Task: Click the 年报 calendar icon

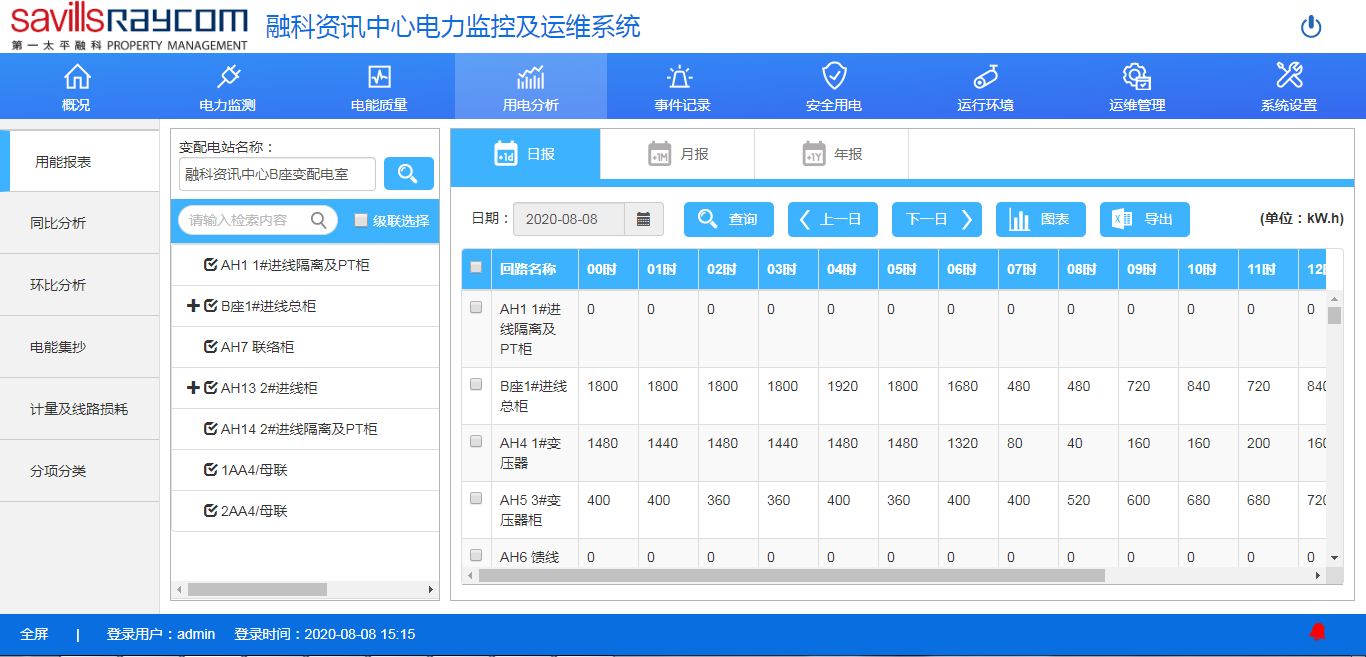Action: click(814, 154)
